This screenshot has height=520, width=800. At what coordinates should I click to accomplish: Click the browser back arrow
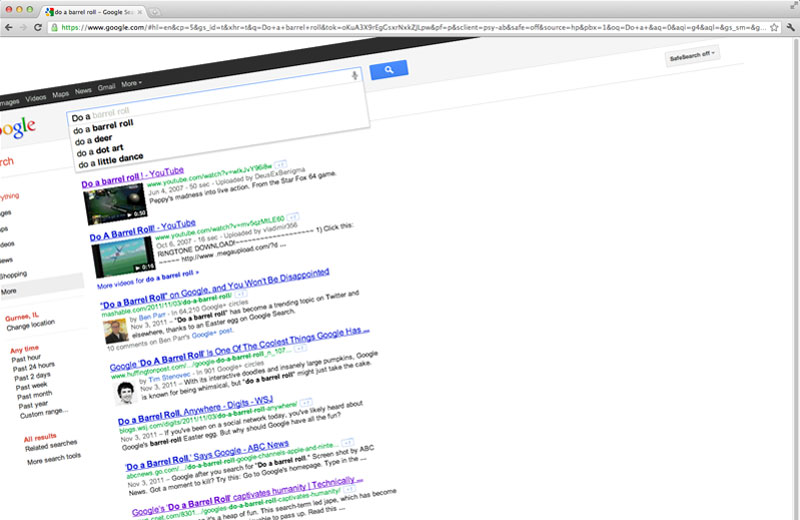click(8, 28)
